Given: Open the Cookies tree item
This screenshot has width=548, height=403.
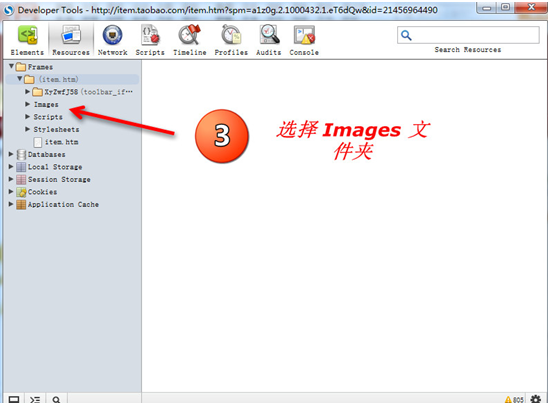Looking at the screenshot, I should [x=37, y=192].
